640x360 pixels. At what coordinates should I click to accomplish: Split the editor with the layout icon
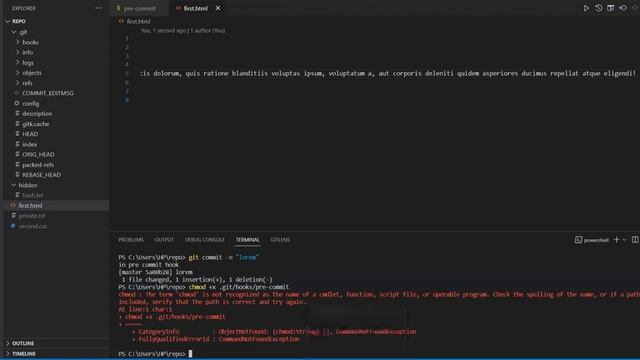[611, 8]
